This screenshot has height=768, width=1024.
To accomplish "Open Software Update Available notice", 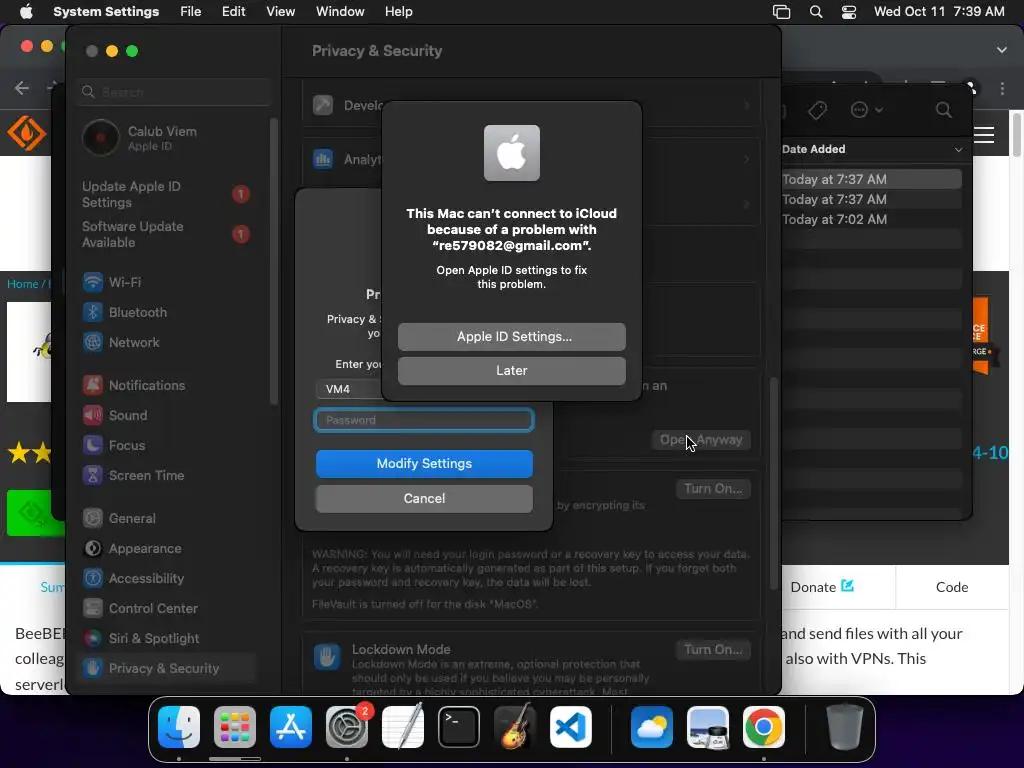I will point(166,234).
